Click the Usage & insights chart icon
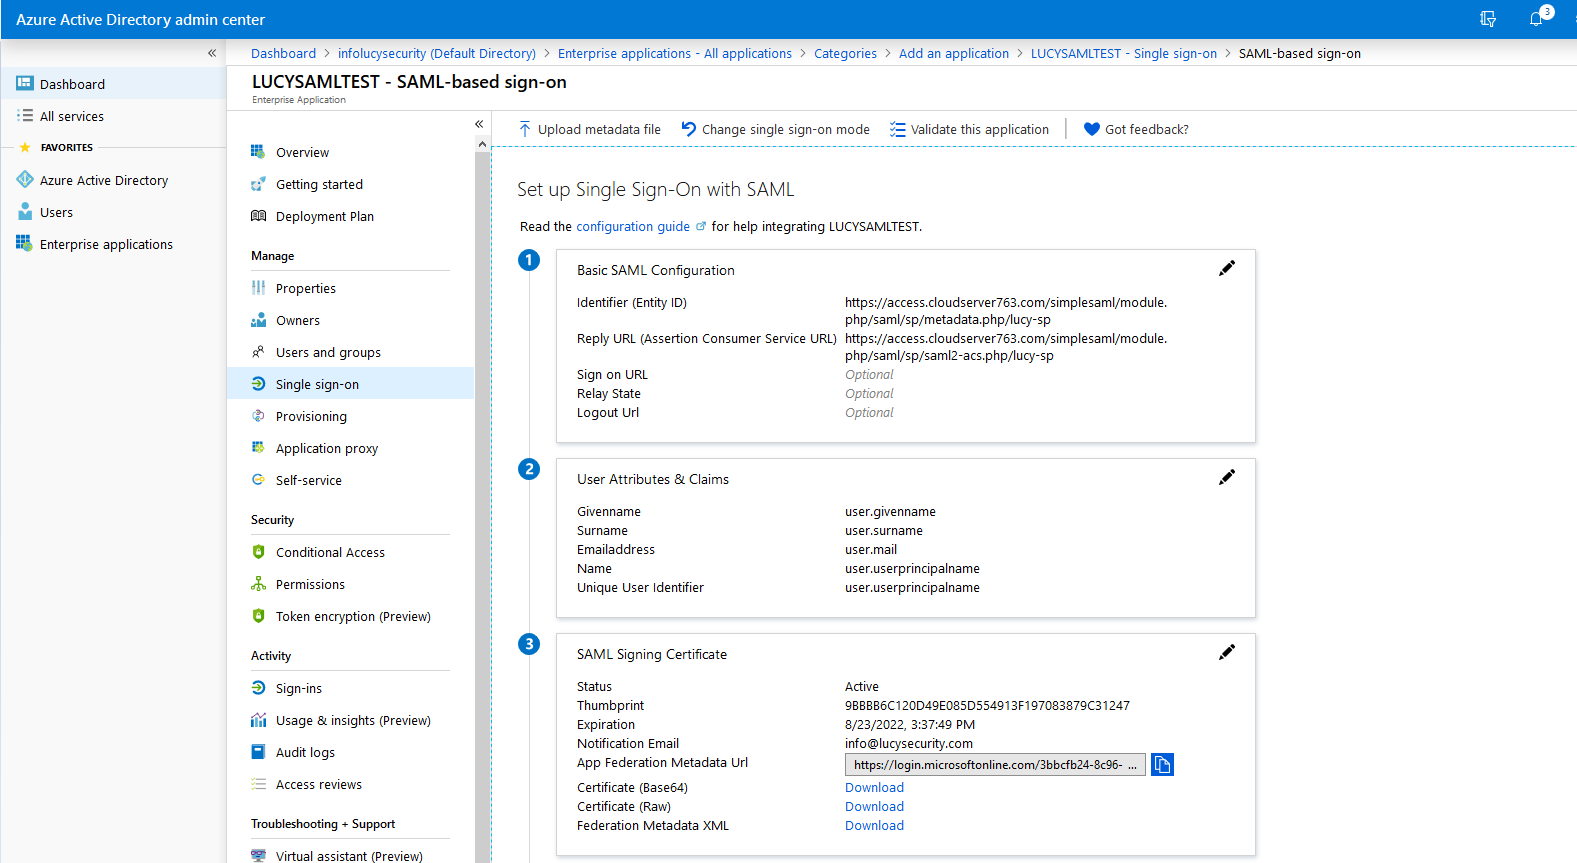This screenshot has height=863, width=1577. pyautogui.click(x=258, y=720)
